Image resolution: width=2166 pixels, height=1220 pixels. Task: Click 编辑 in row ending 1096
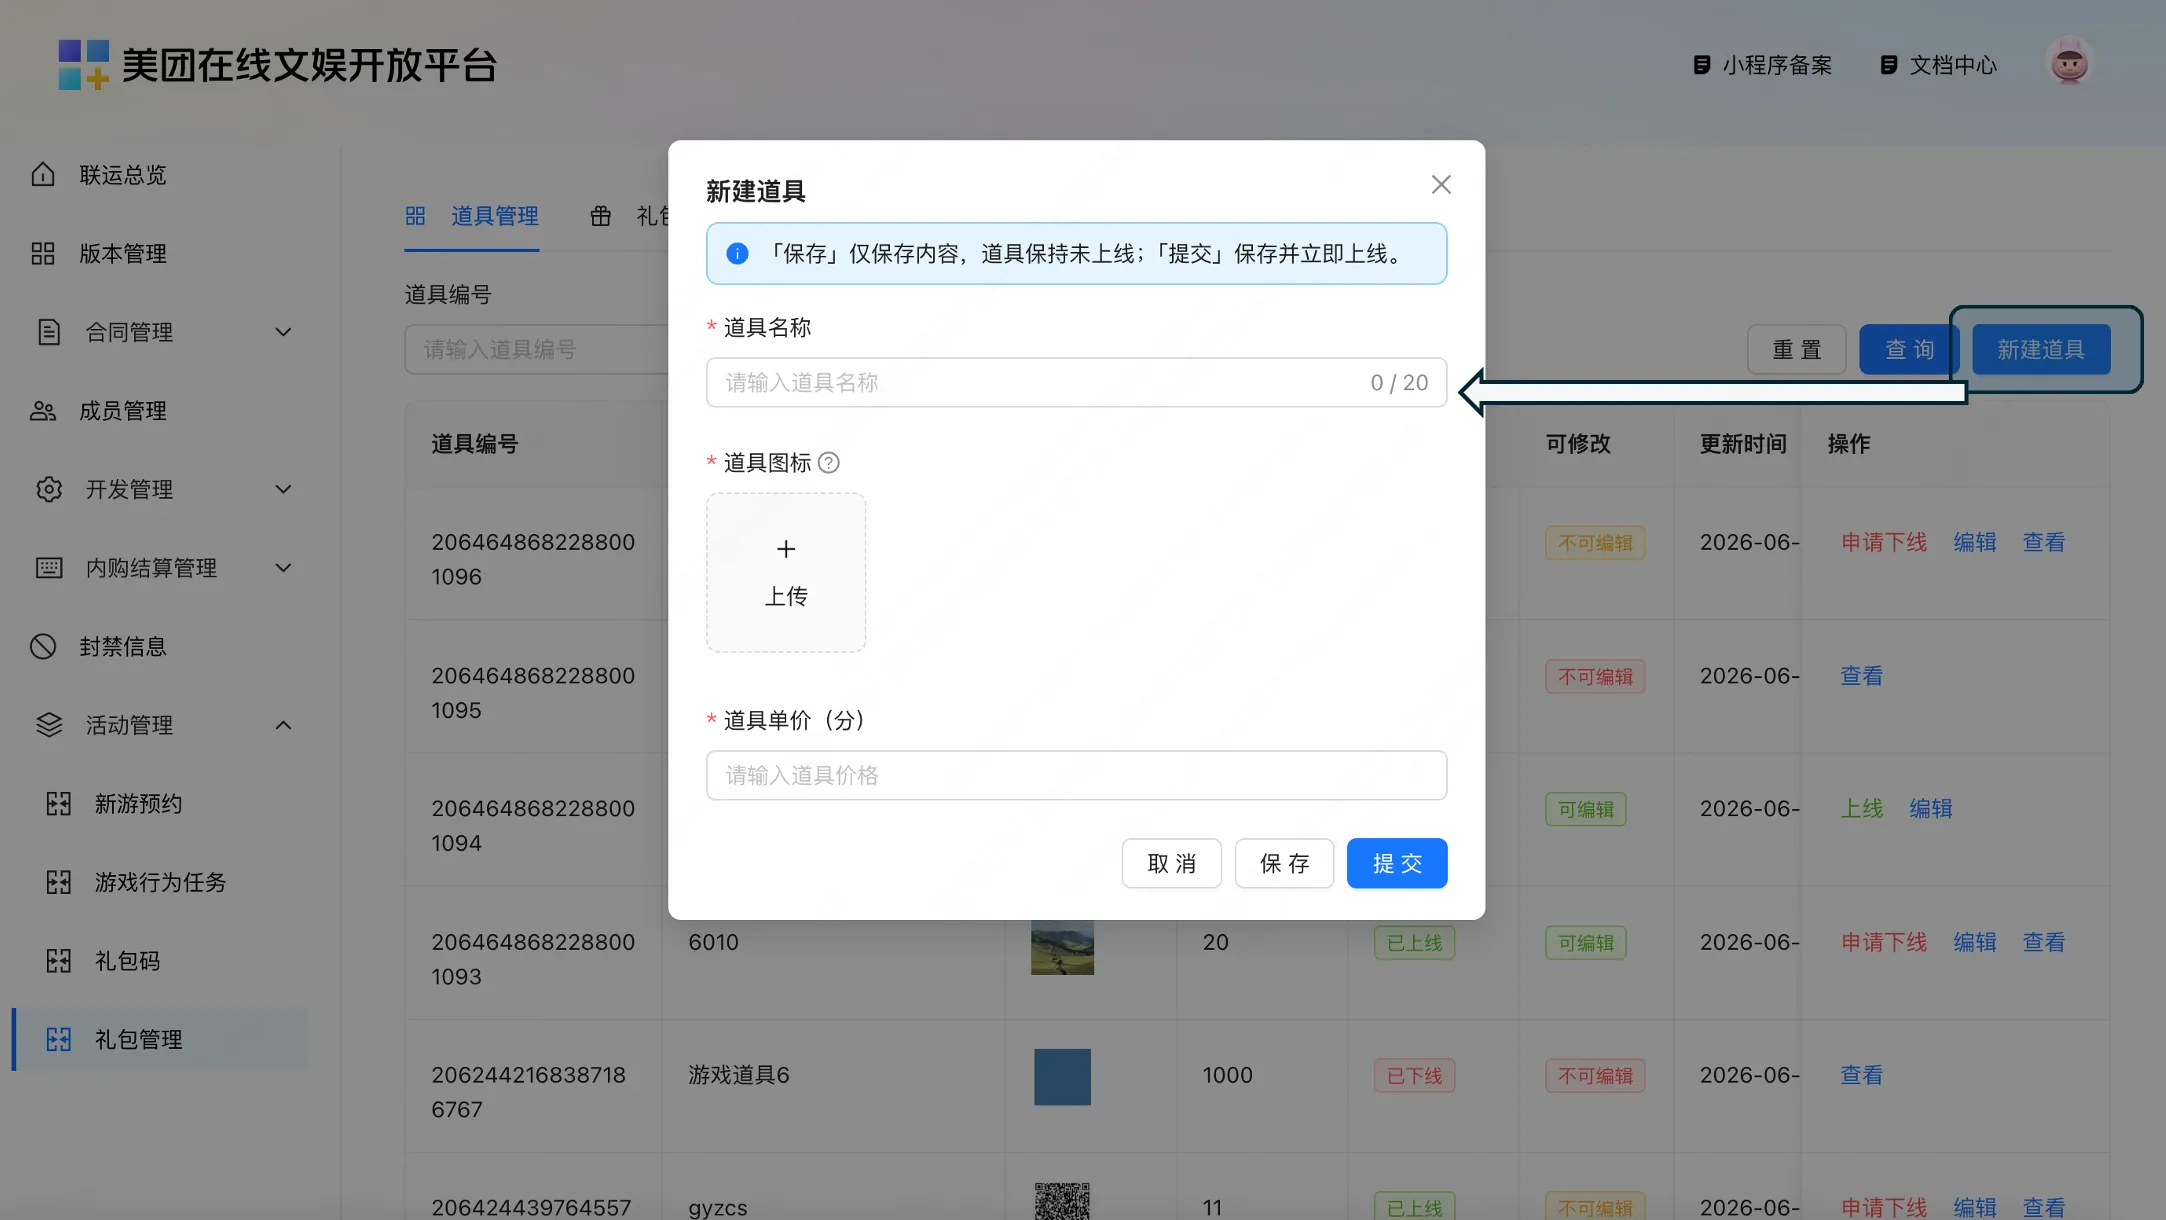coord(1975,542)
